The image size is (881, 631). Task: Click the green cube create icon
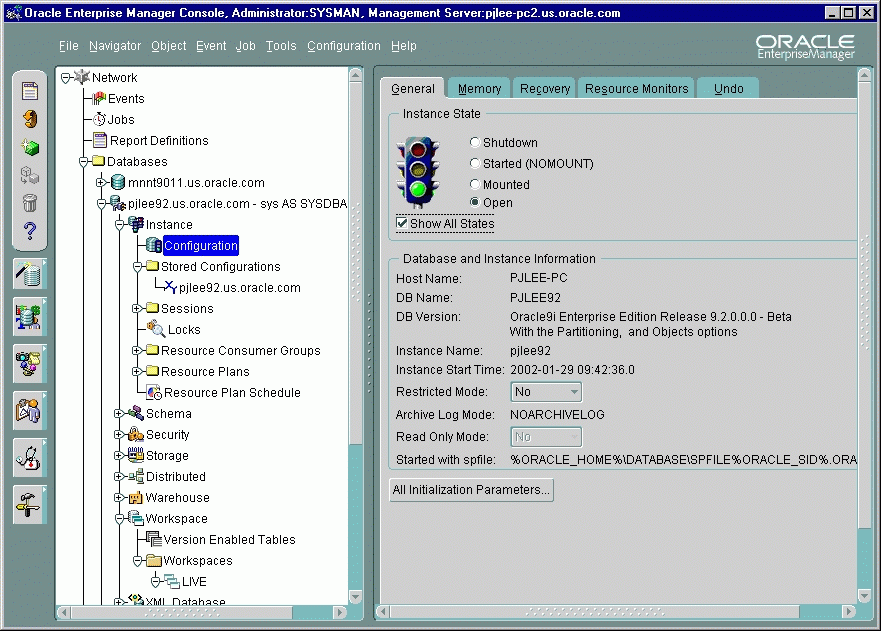(30, 148)
